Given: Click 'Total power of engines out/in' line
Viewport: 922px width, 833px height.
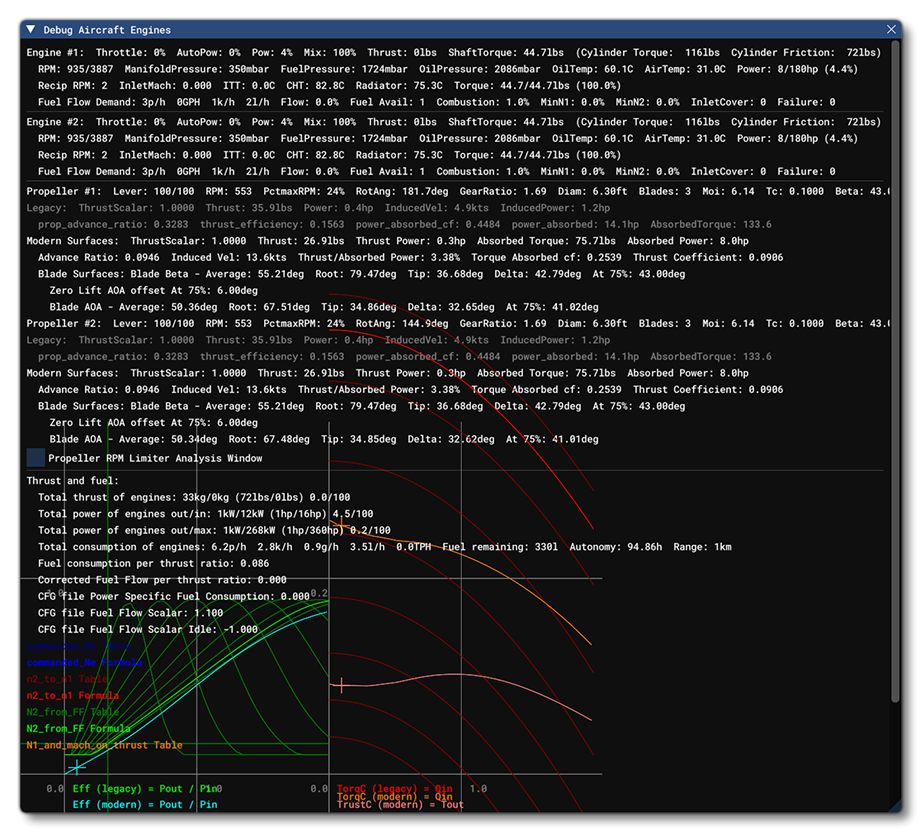Looking at the screenshot, I should (206, 513).
